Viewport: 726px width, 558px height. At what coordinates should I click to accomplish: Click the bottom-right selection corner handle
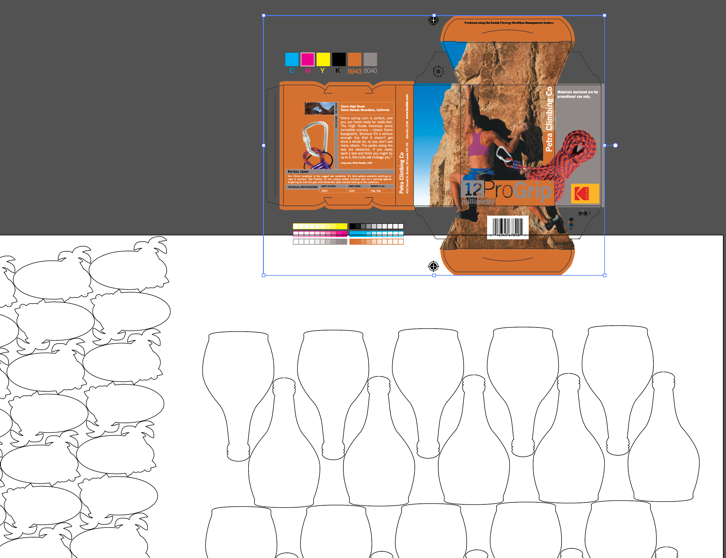(x=604, y=275)
